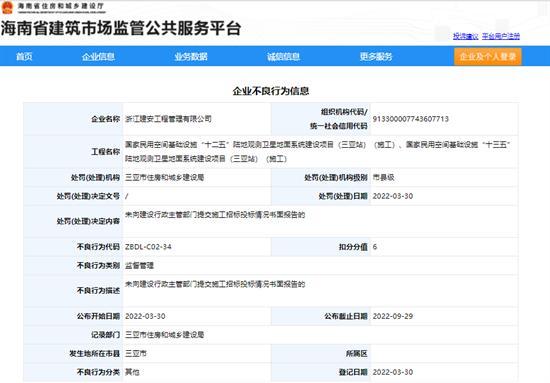Follow the 投诉建议 link
Viewport: 550px width, 383px height.
pyautogui.click(x=465, y=36)
